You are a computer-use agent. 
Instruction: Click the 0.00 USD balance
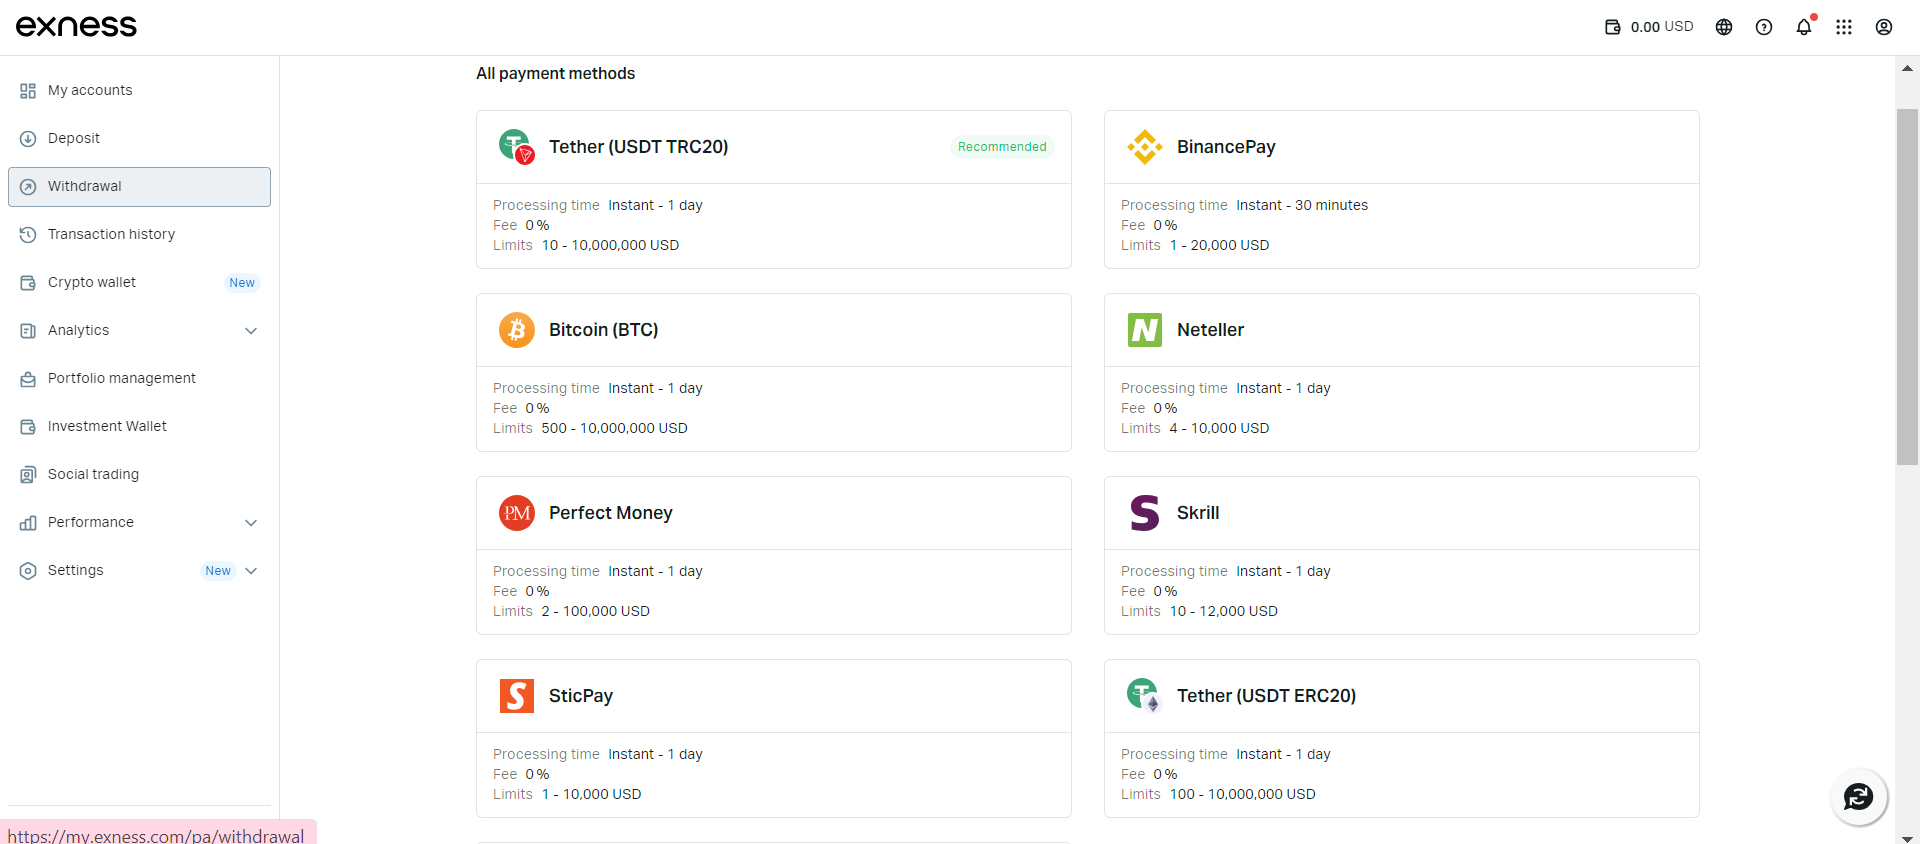click(1662, 27)
